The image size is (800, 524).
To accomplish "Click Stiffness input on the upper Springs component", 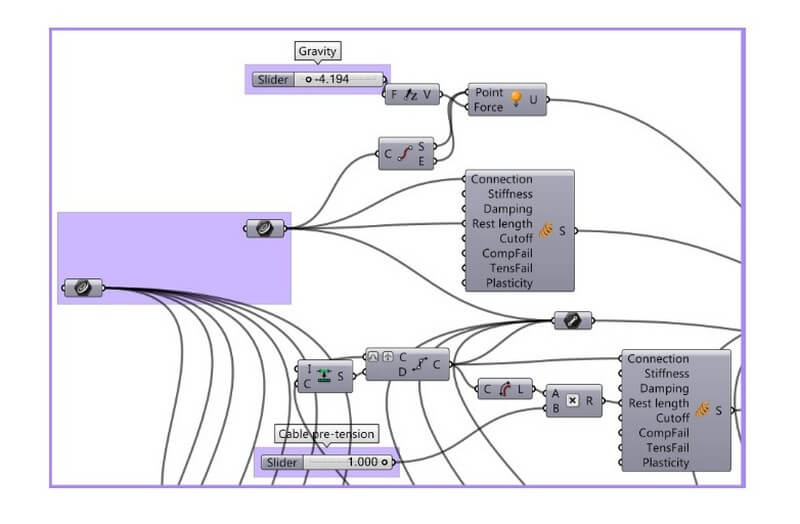I will [x=509, y=194].
